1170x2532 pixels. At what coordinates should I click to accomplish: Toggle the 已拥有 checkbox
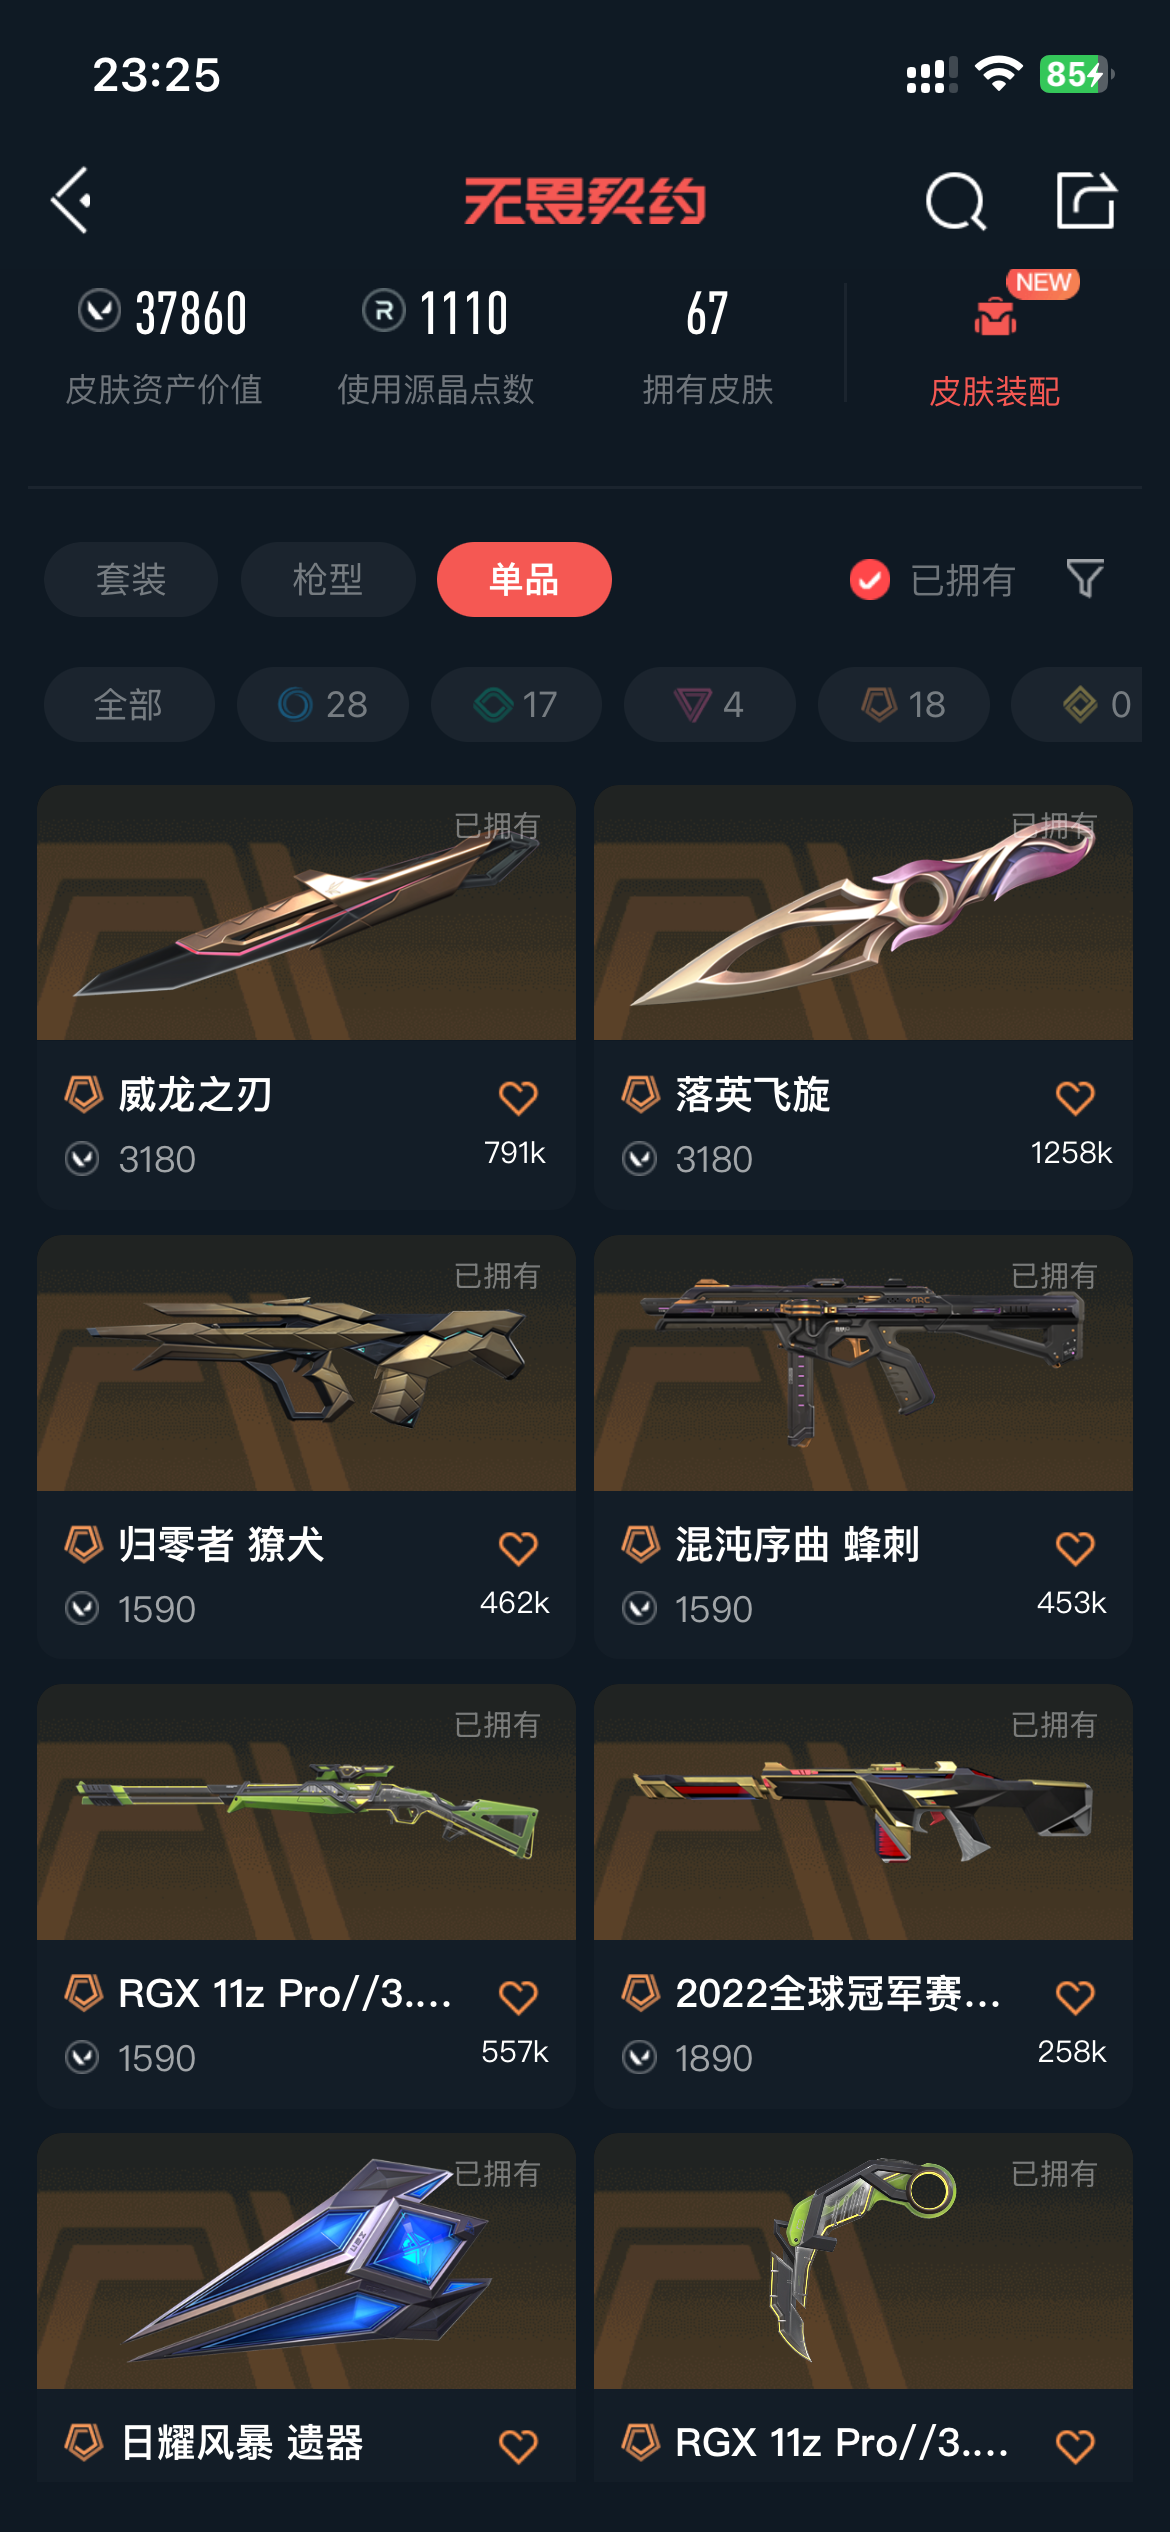click(870, 580)
